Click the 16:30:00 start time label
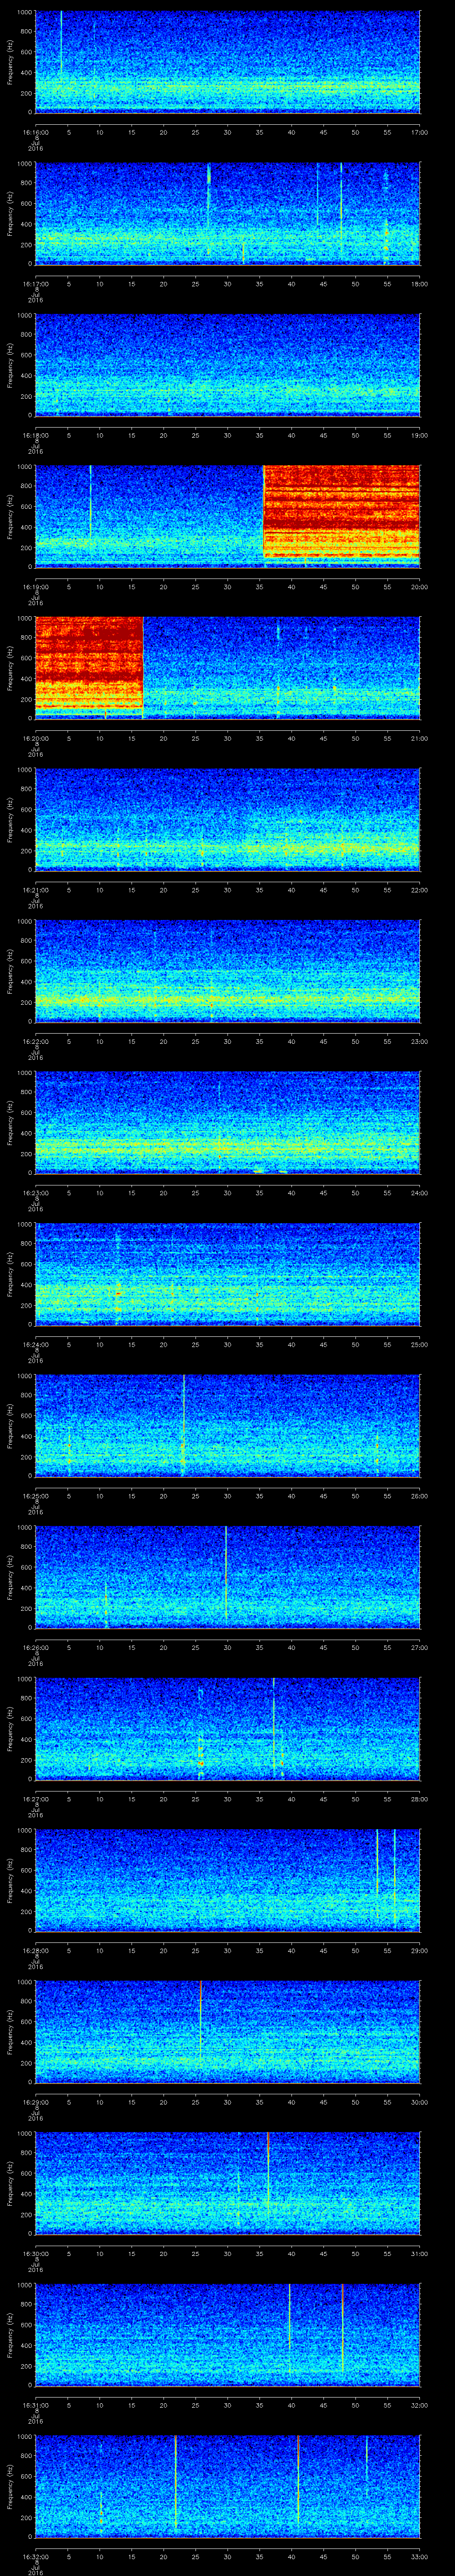Image resolution: width=455 pixels, height=2576 pixels. tap(35, 2254)
